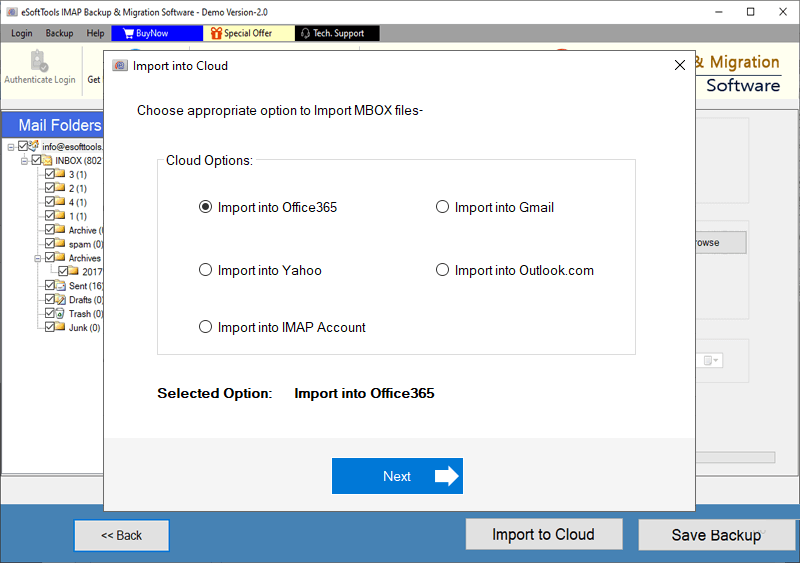The height and width of the screenshot is (563, 800).
Task: Open the Help menu
Action: click(x=95, y=33)
